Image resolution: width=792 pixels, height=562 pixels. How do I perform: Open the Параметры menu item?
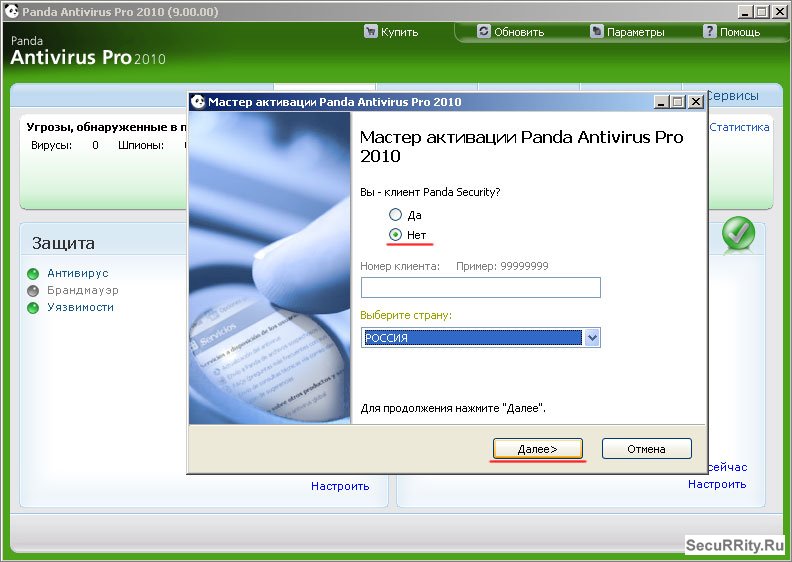click(x=627, y=32)
